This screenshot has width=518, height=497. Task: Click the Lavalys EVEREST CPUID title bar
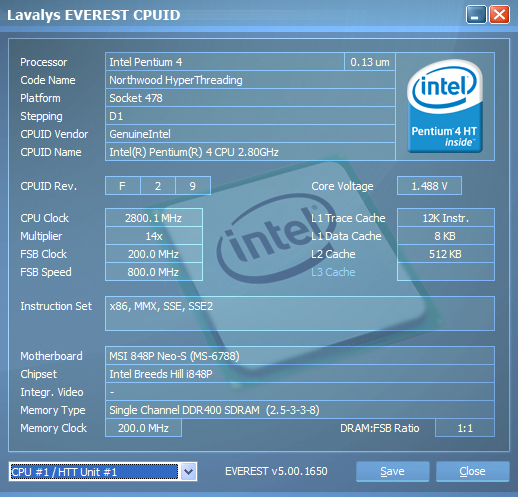pyautogui.click(x=233, y=15)
